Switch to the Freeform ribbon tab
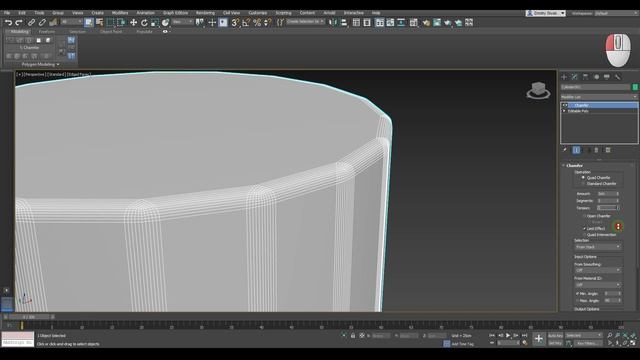The width and height of the screenshot is (640, 360). (47, 31)
